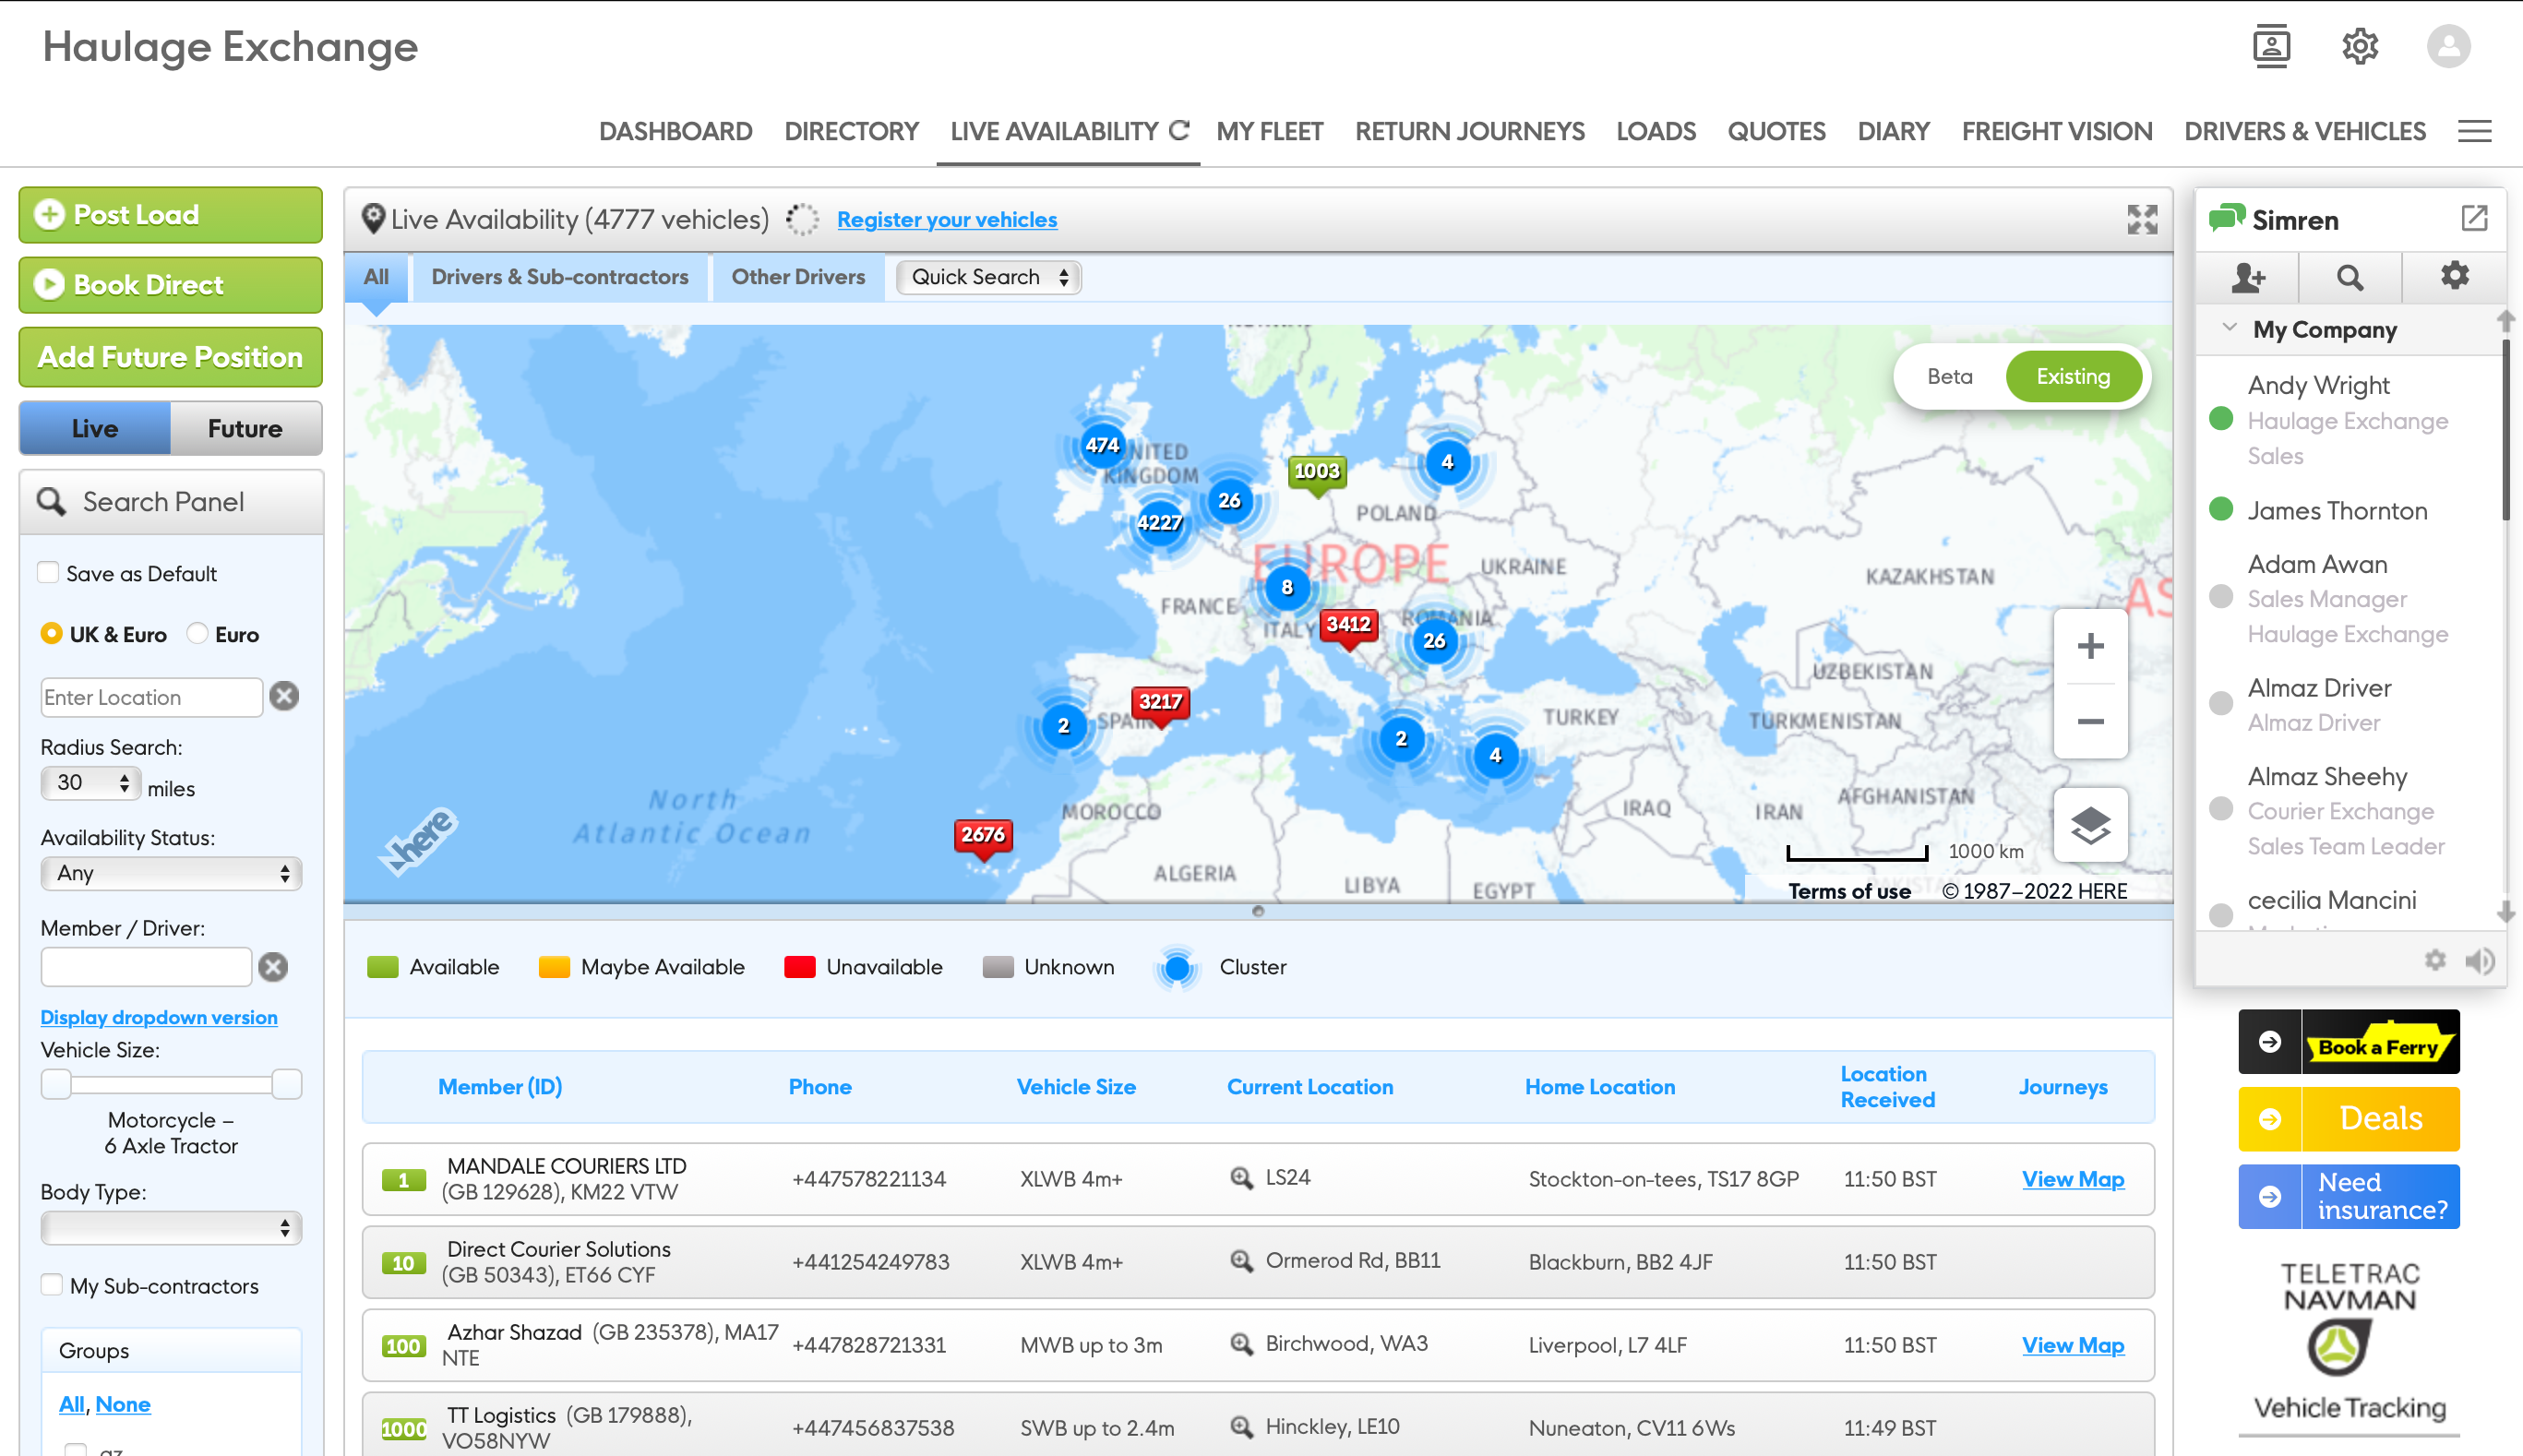Click the map/list resize divider handle

tap(1258, 910)
